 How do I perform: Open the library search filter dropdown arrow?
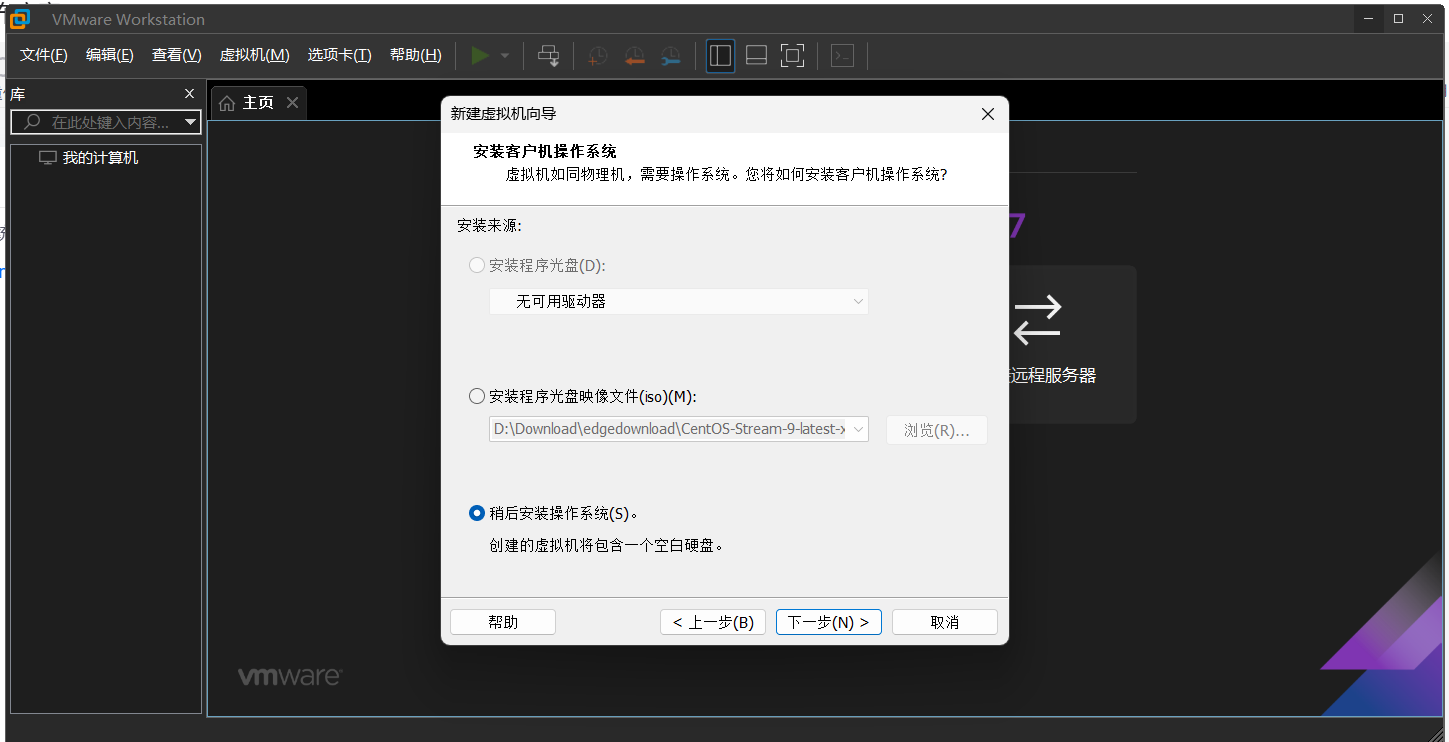191,122
